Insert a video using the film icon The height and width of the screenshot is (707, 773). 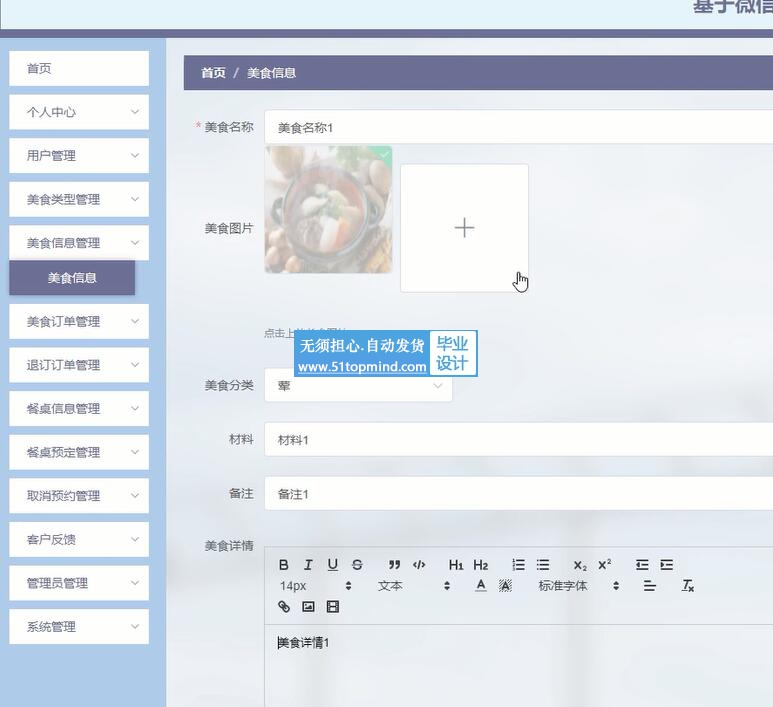pos(333,607)
